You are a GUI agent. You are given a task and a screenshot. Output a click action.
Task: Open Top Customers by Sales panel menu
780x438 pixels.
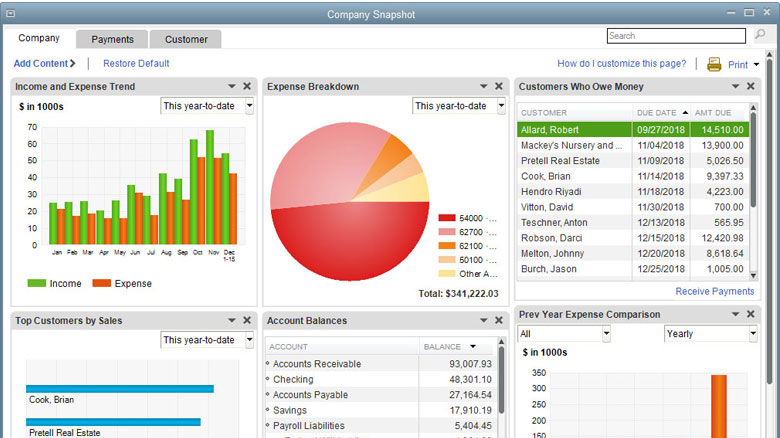pyautogui.click(x=232, y=320)
